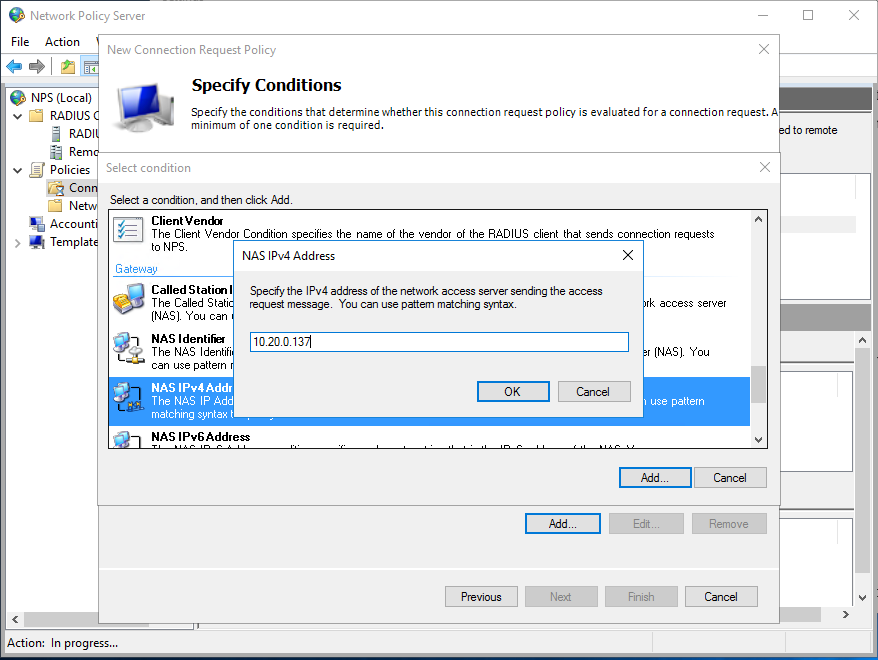Open the Action menu

(x=62, y=41)
